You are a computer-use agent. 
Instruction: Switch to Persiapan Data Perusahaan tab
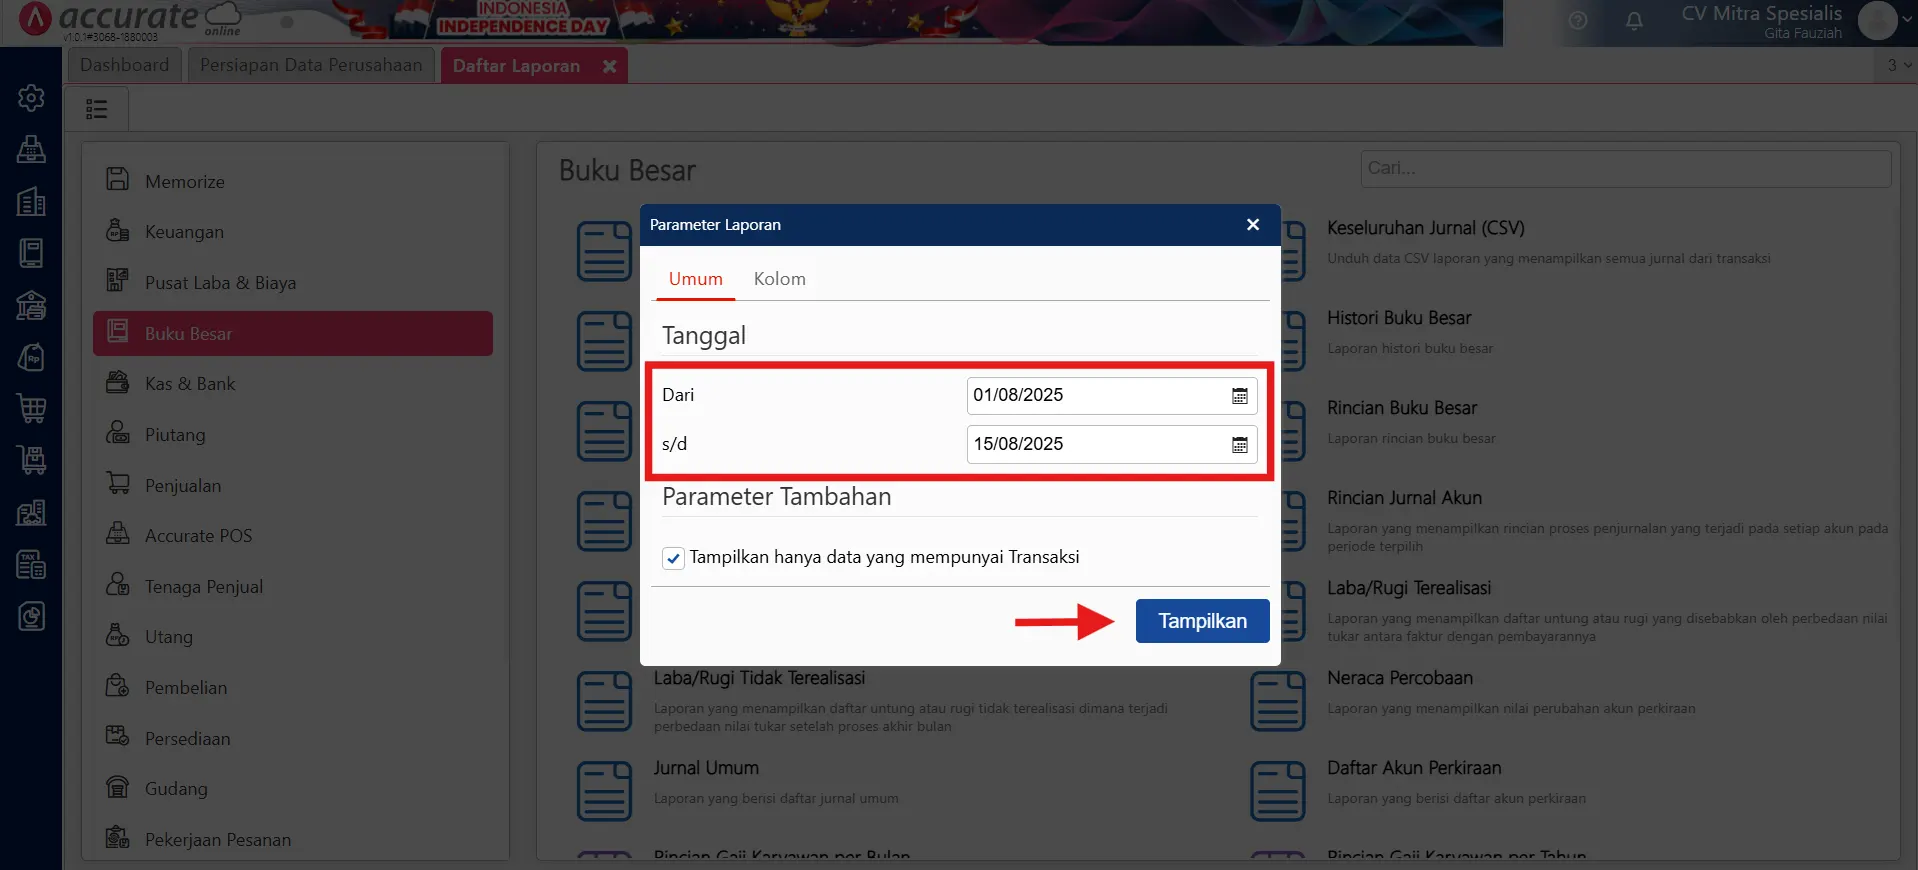click(311, 65)
